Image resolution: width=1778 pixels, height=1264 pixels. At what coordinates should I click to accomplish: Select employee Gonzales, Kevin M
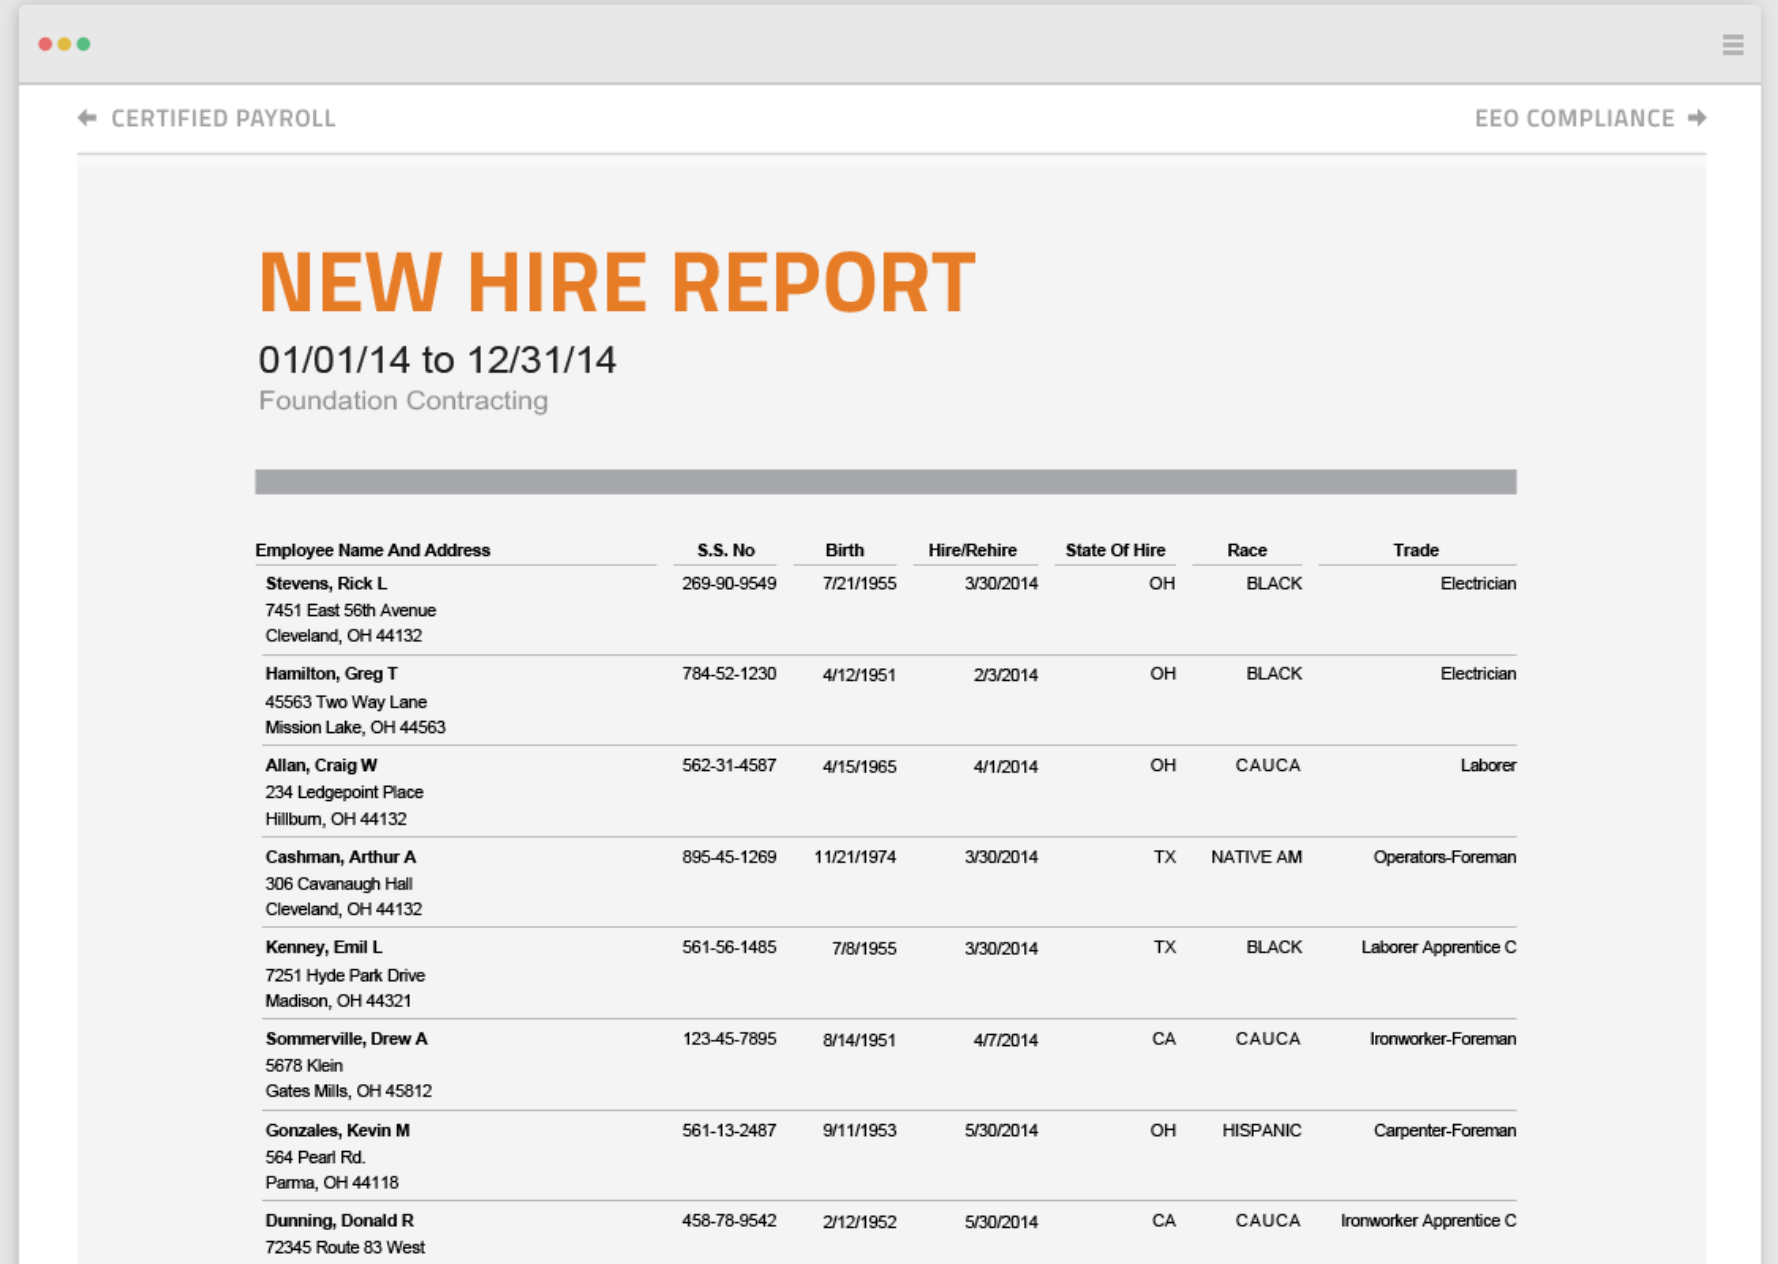point(337,1130)
